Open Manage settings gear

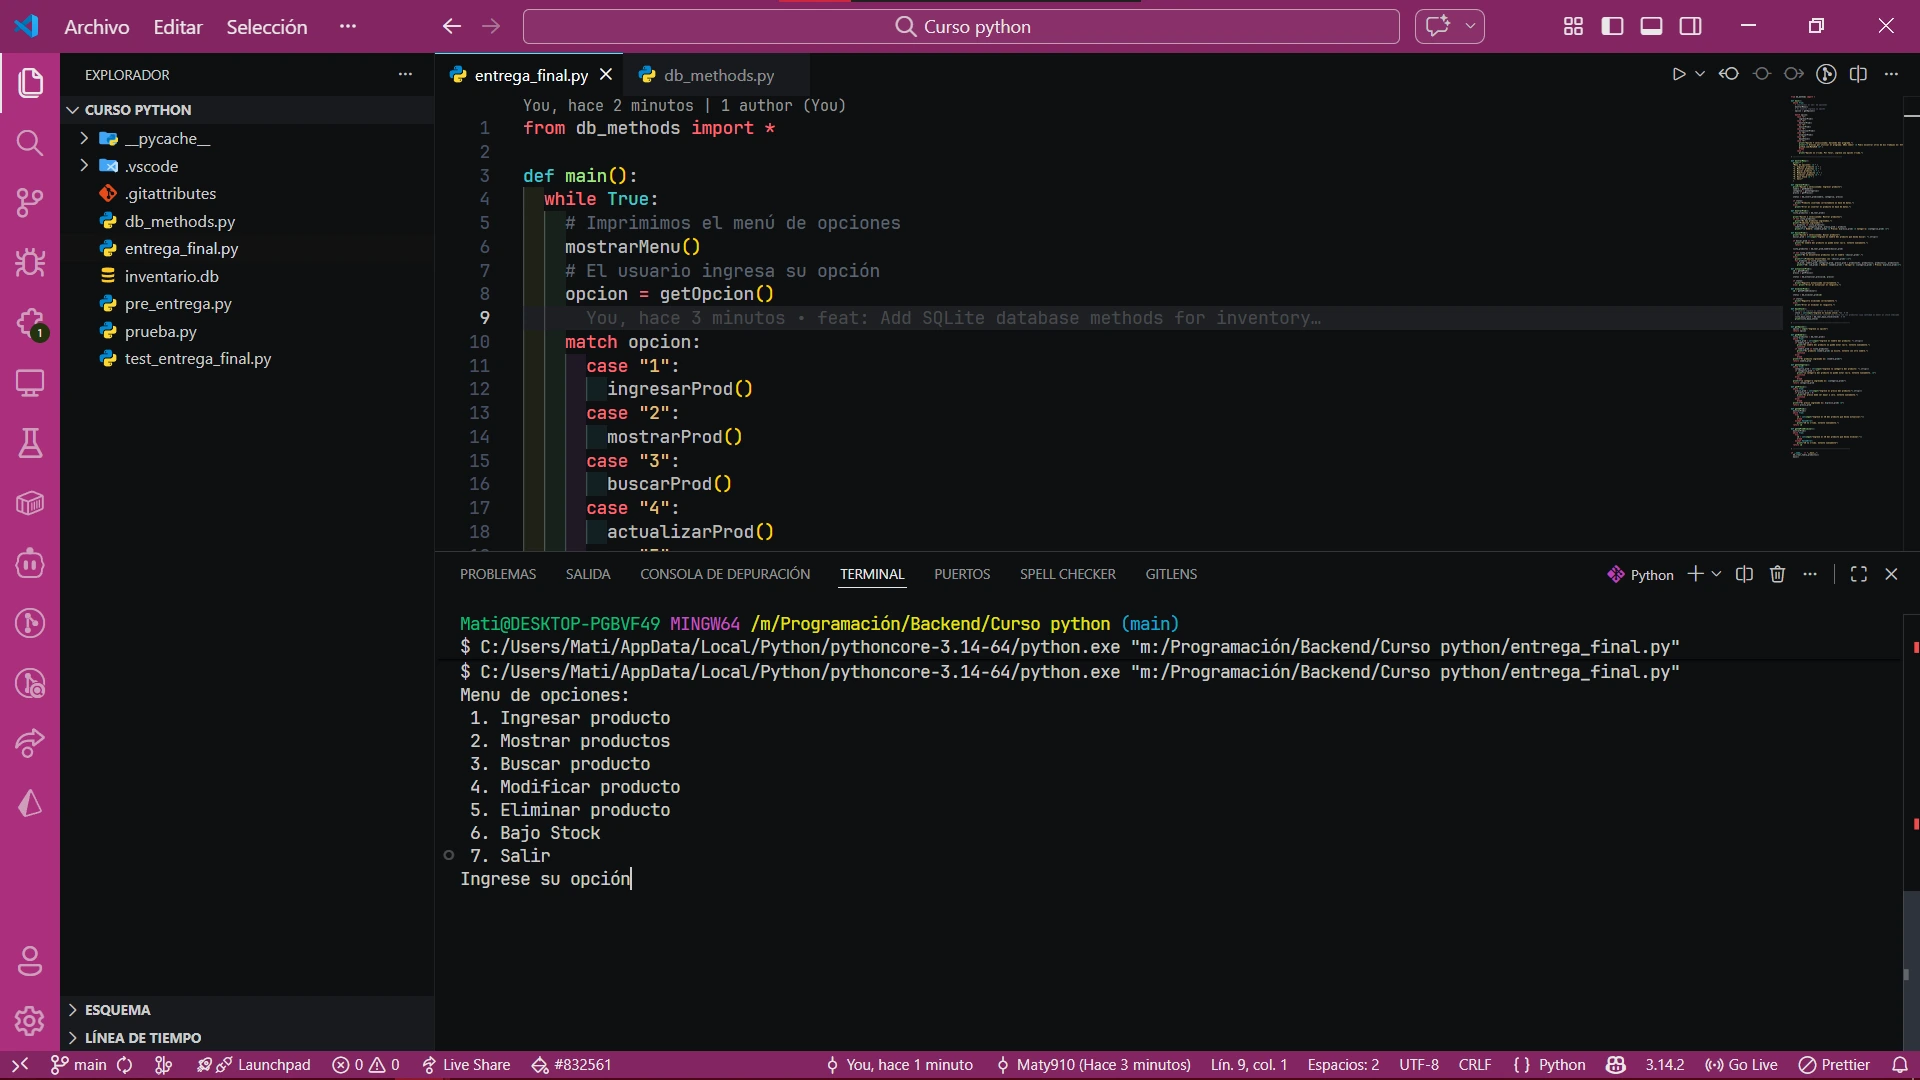[30, 1021]
